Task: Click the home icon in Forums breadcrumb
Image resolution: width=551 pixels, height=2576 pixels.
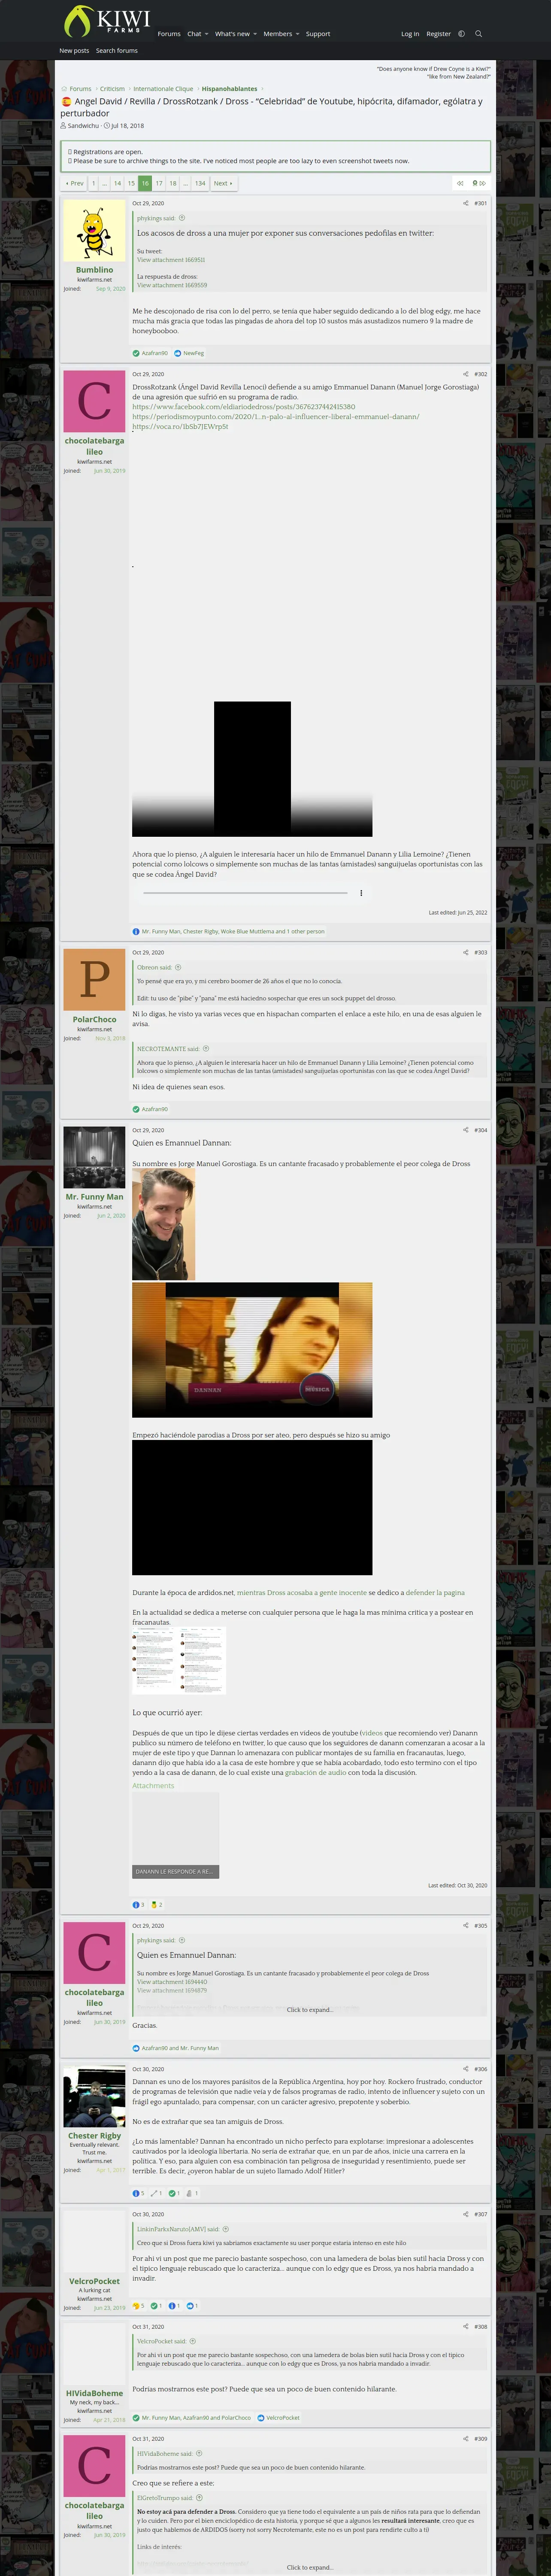Action: click(x=64, y=89)
